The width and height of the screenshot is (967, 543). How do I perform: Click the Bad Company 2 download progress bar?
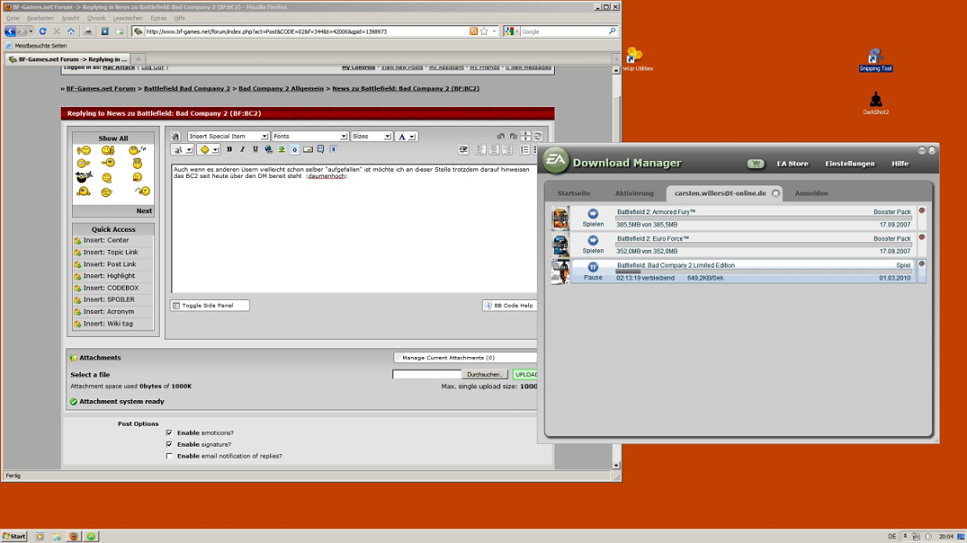763,272
